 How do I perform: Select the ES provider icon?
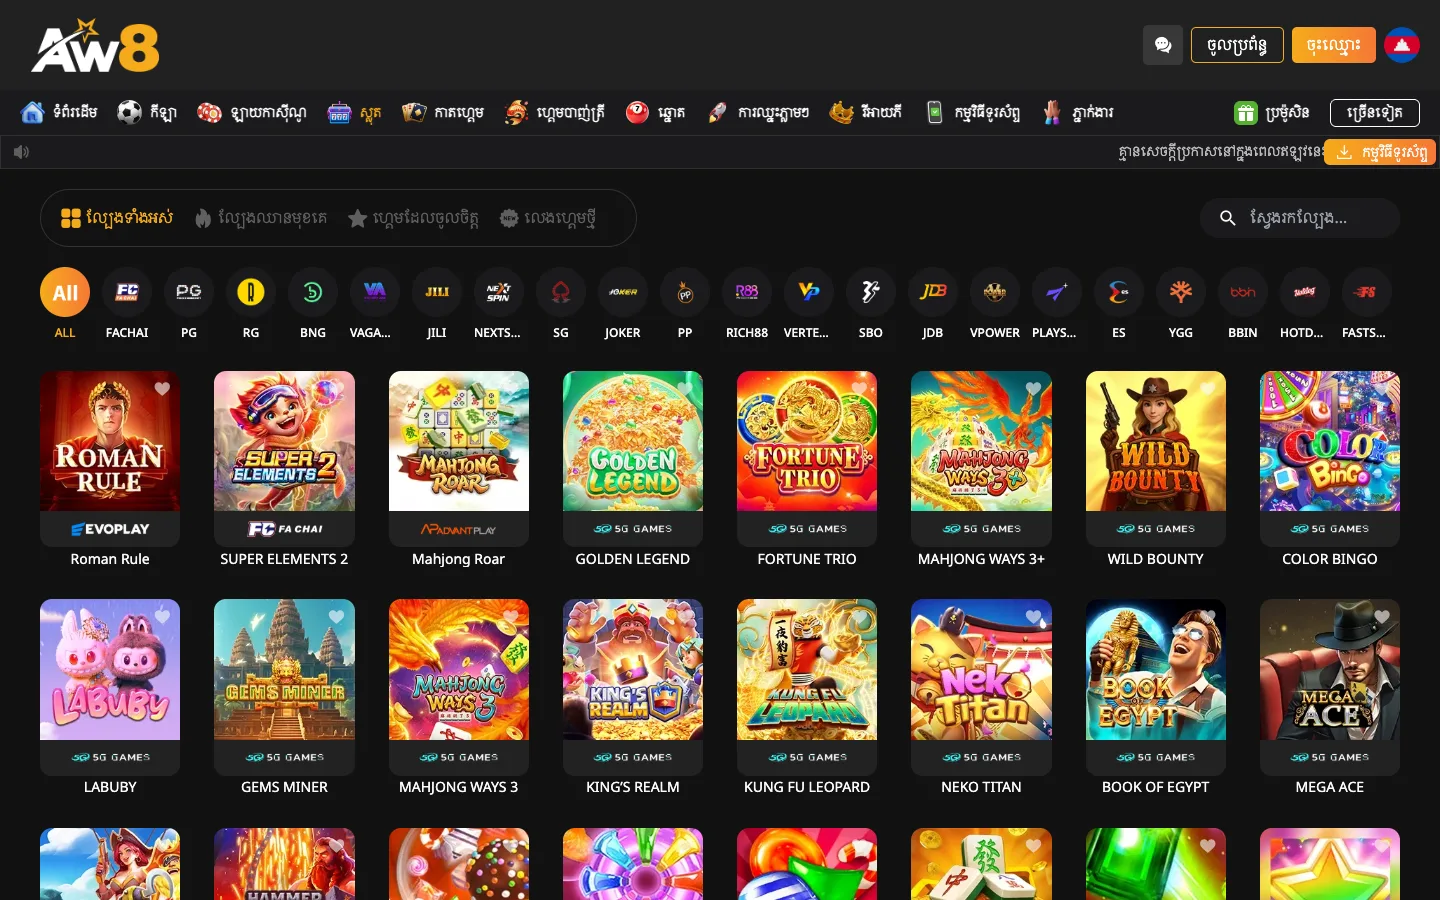coord(1119,292)
